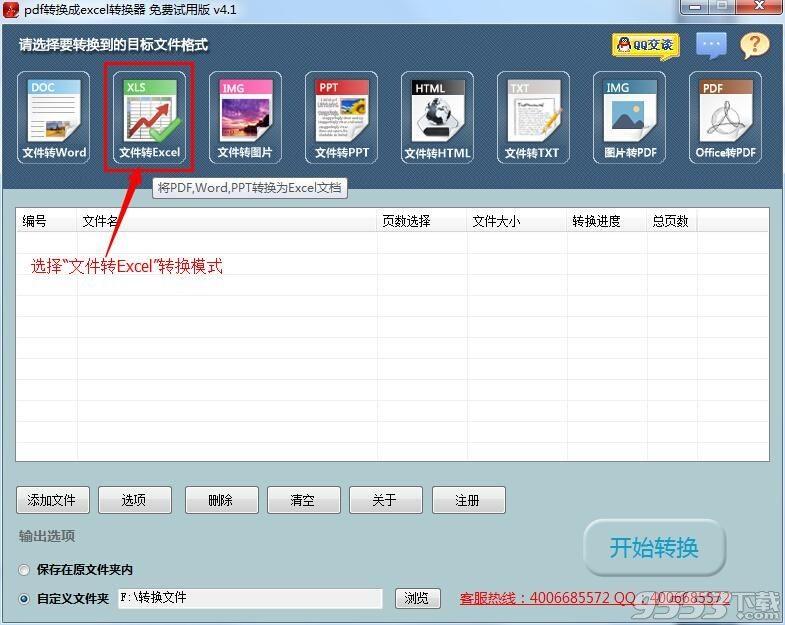Select the 文件转Excel conversion mode
Image resolution: width=785 pixels, height=625 pixels.
point(149,118)
